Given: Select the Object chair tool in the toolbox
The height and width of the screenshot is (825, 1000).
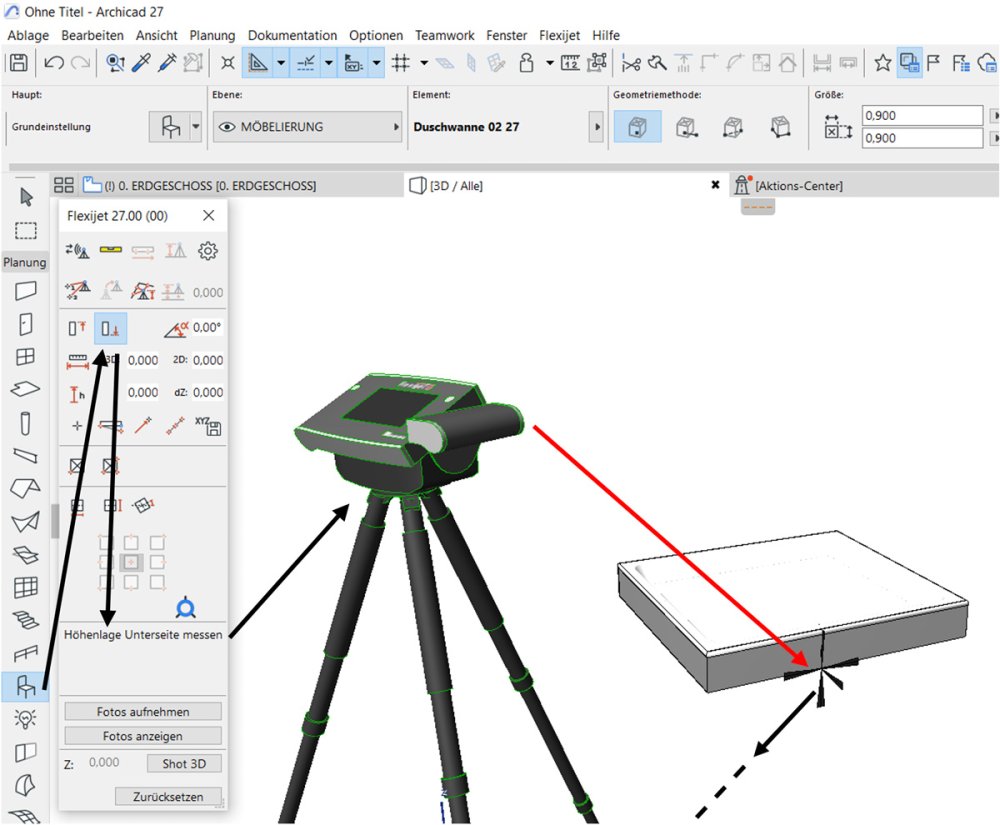Looking at the screenshot, I should 26,687.
